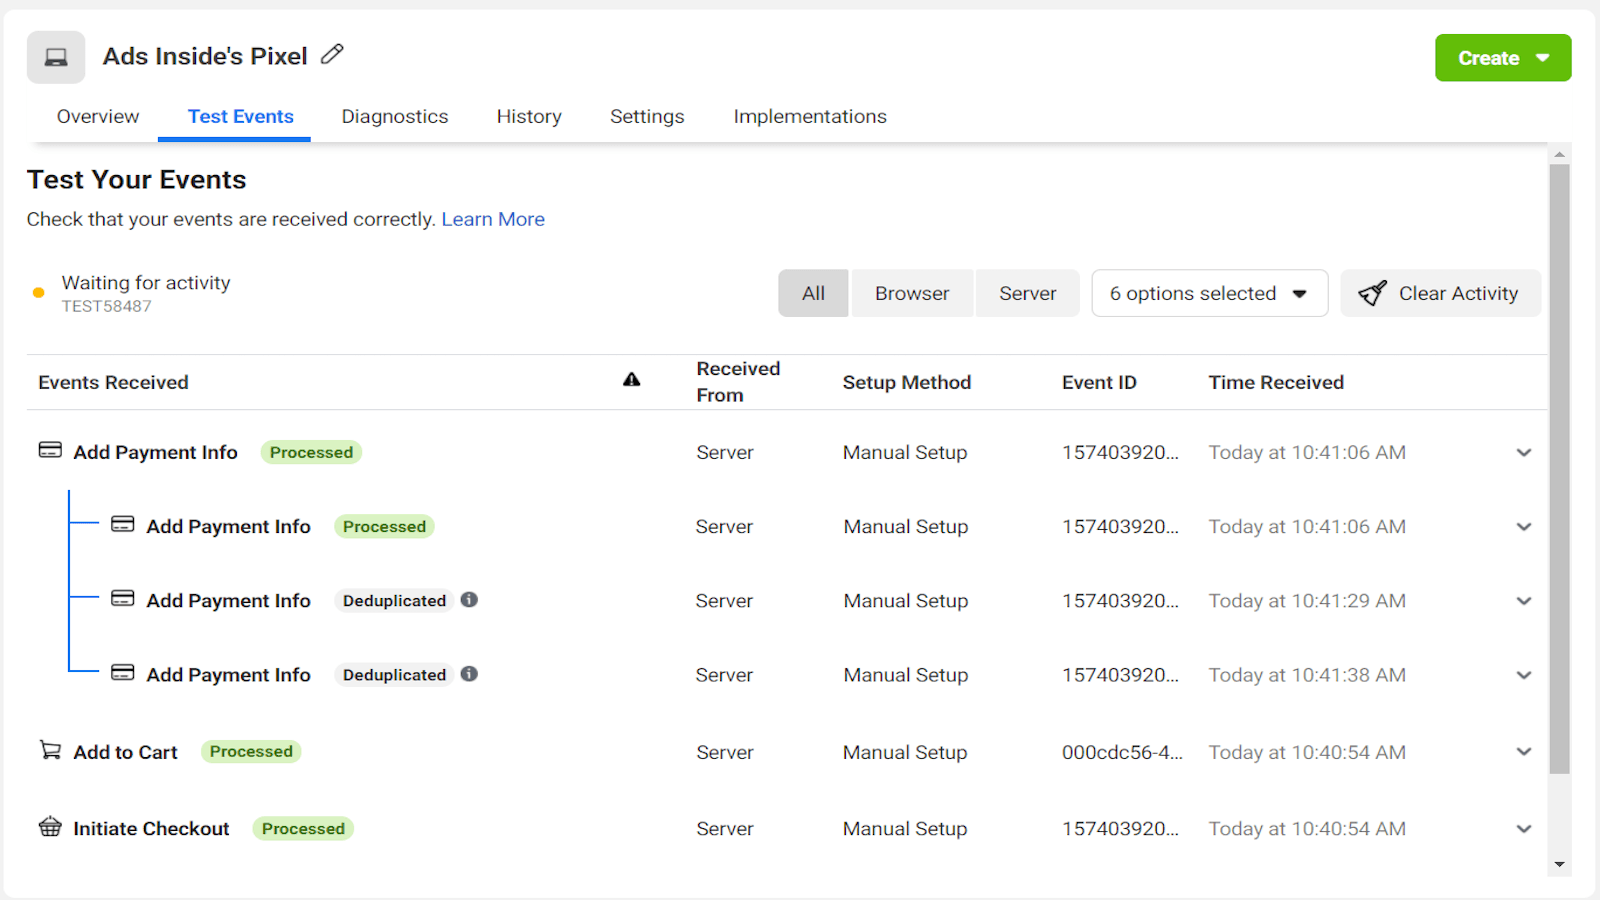Click the basket icon beside Initiate Checkout
This screenshot has height=900, width=1600.
49,827
